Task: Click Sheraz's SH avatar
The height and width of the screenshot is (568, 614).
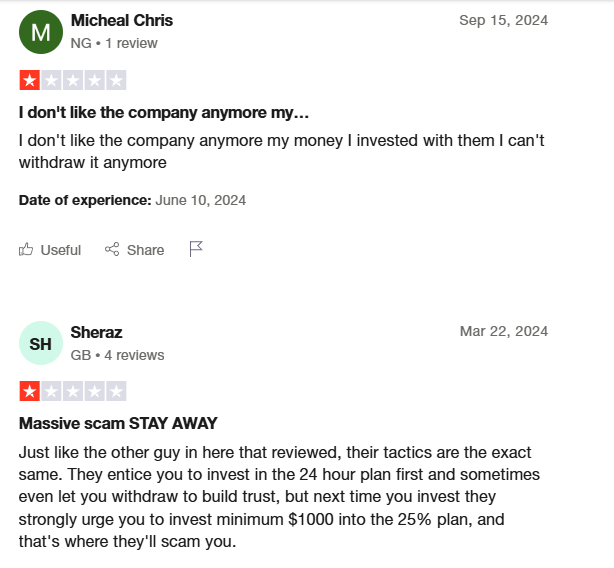Action: (41, 343)
